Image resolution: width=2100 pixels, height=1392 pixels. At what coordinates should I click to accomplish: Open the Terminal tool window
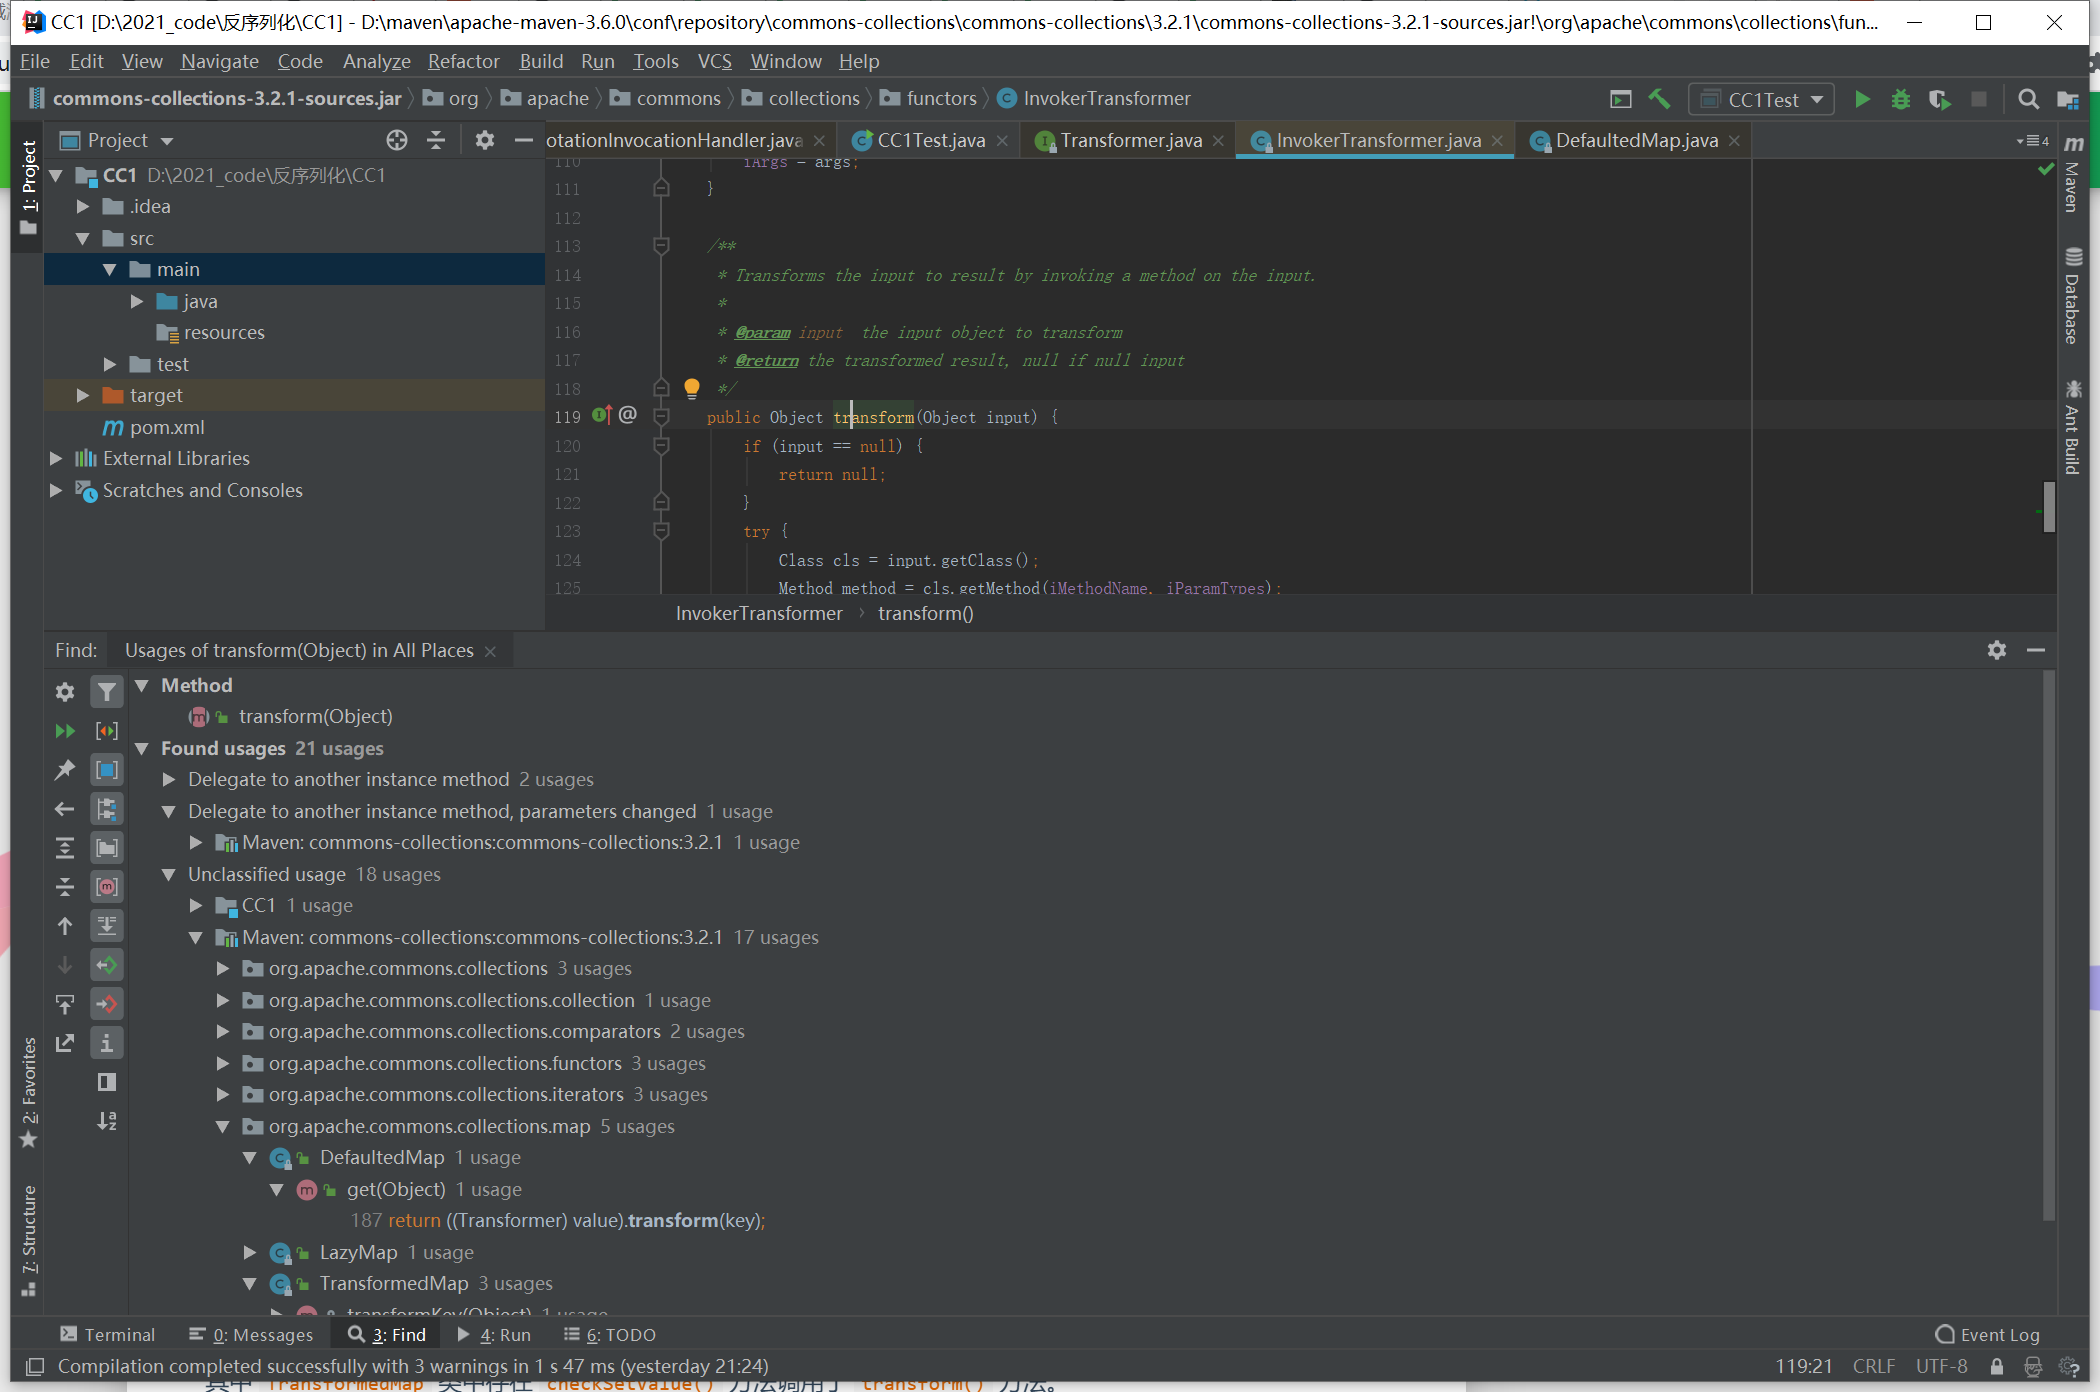(108, 1334)
